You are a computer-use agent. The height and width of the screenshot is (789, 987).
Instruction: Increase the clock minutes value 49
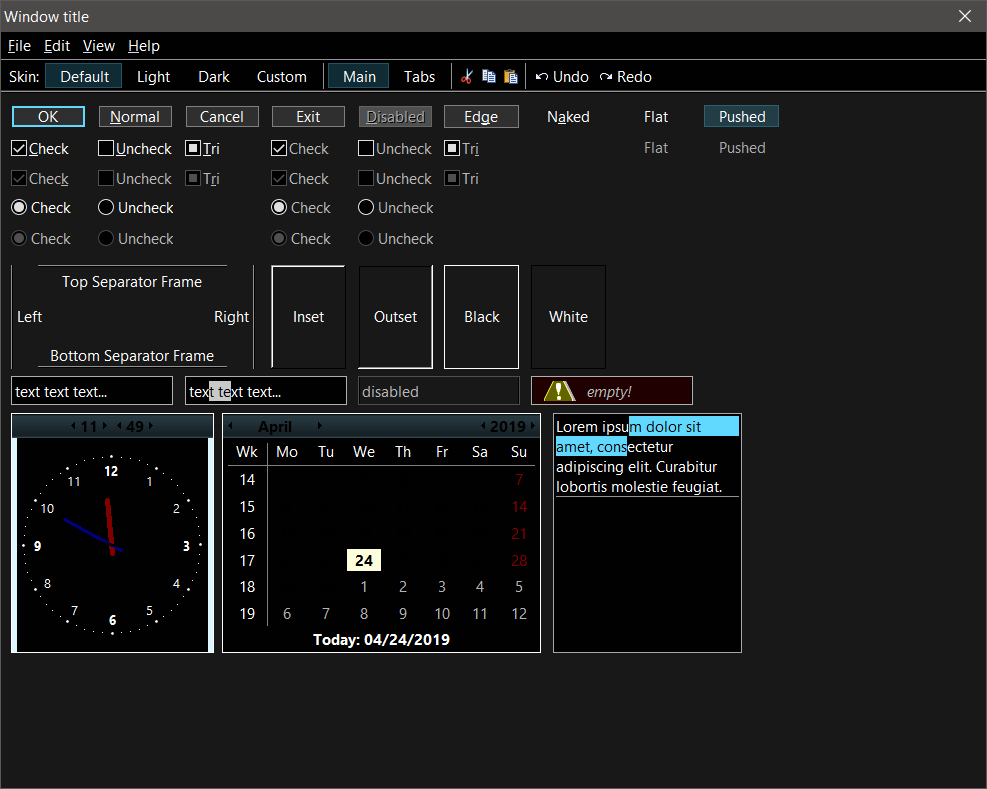tap(151, 426)
